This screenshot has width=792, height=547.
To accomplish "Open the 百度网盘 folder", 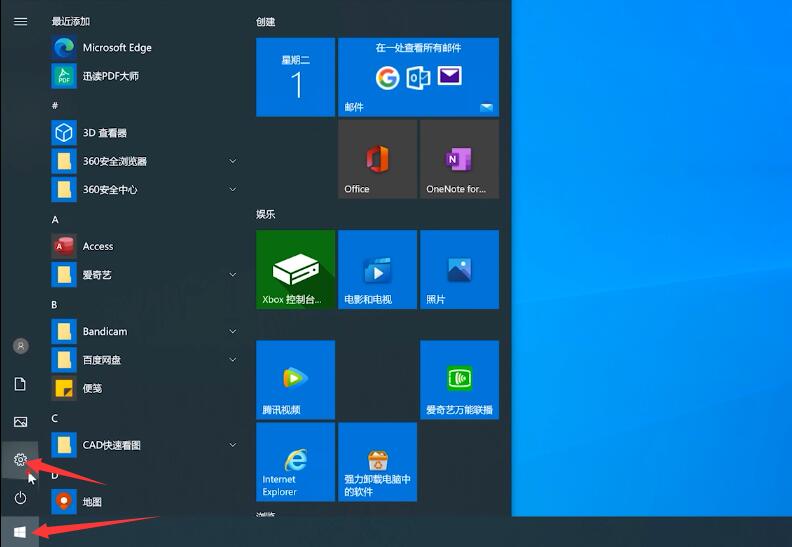I will point(144,360).
